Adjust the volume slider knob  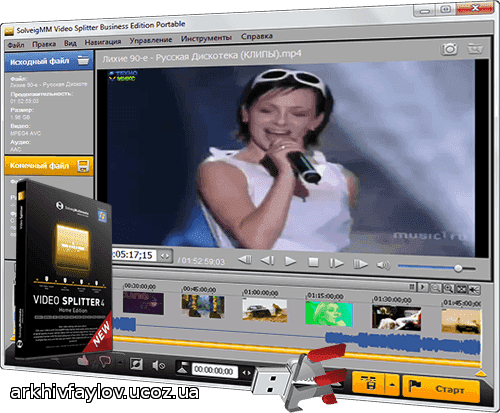coord(458,268)
